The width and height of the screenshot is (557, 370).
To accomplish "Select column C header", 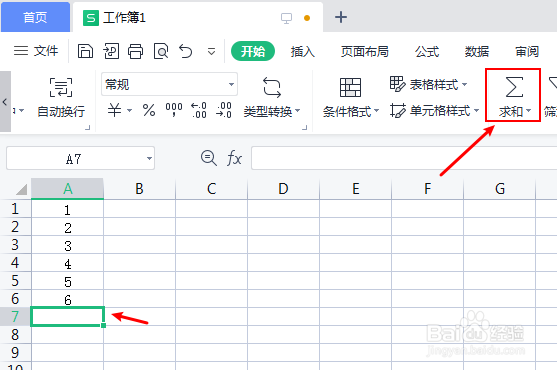I will coord(211,189).
